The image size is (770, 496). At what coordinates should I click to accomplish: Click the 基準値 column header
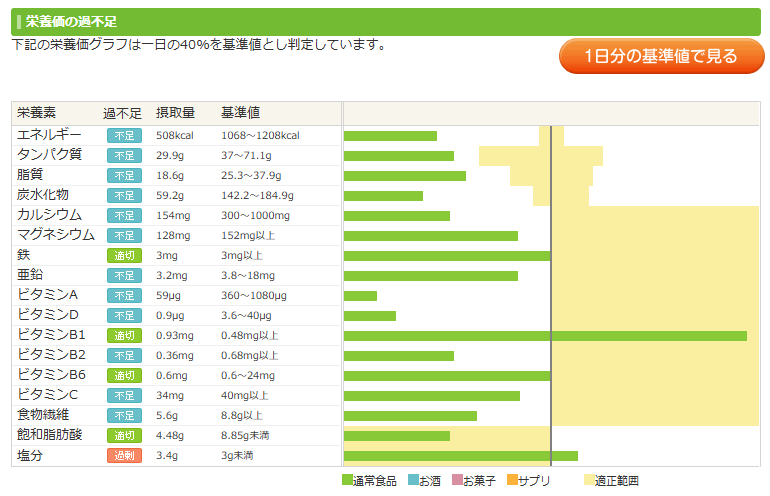pos(240,113)
